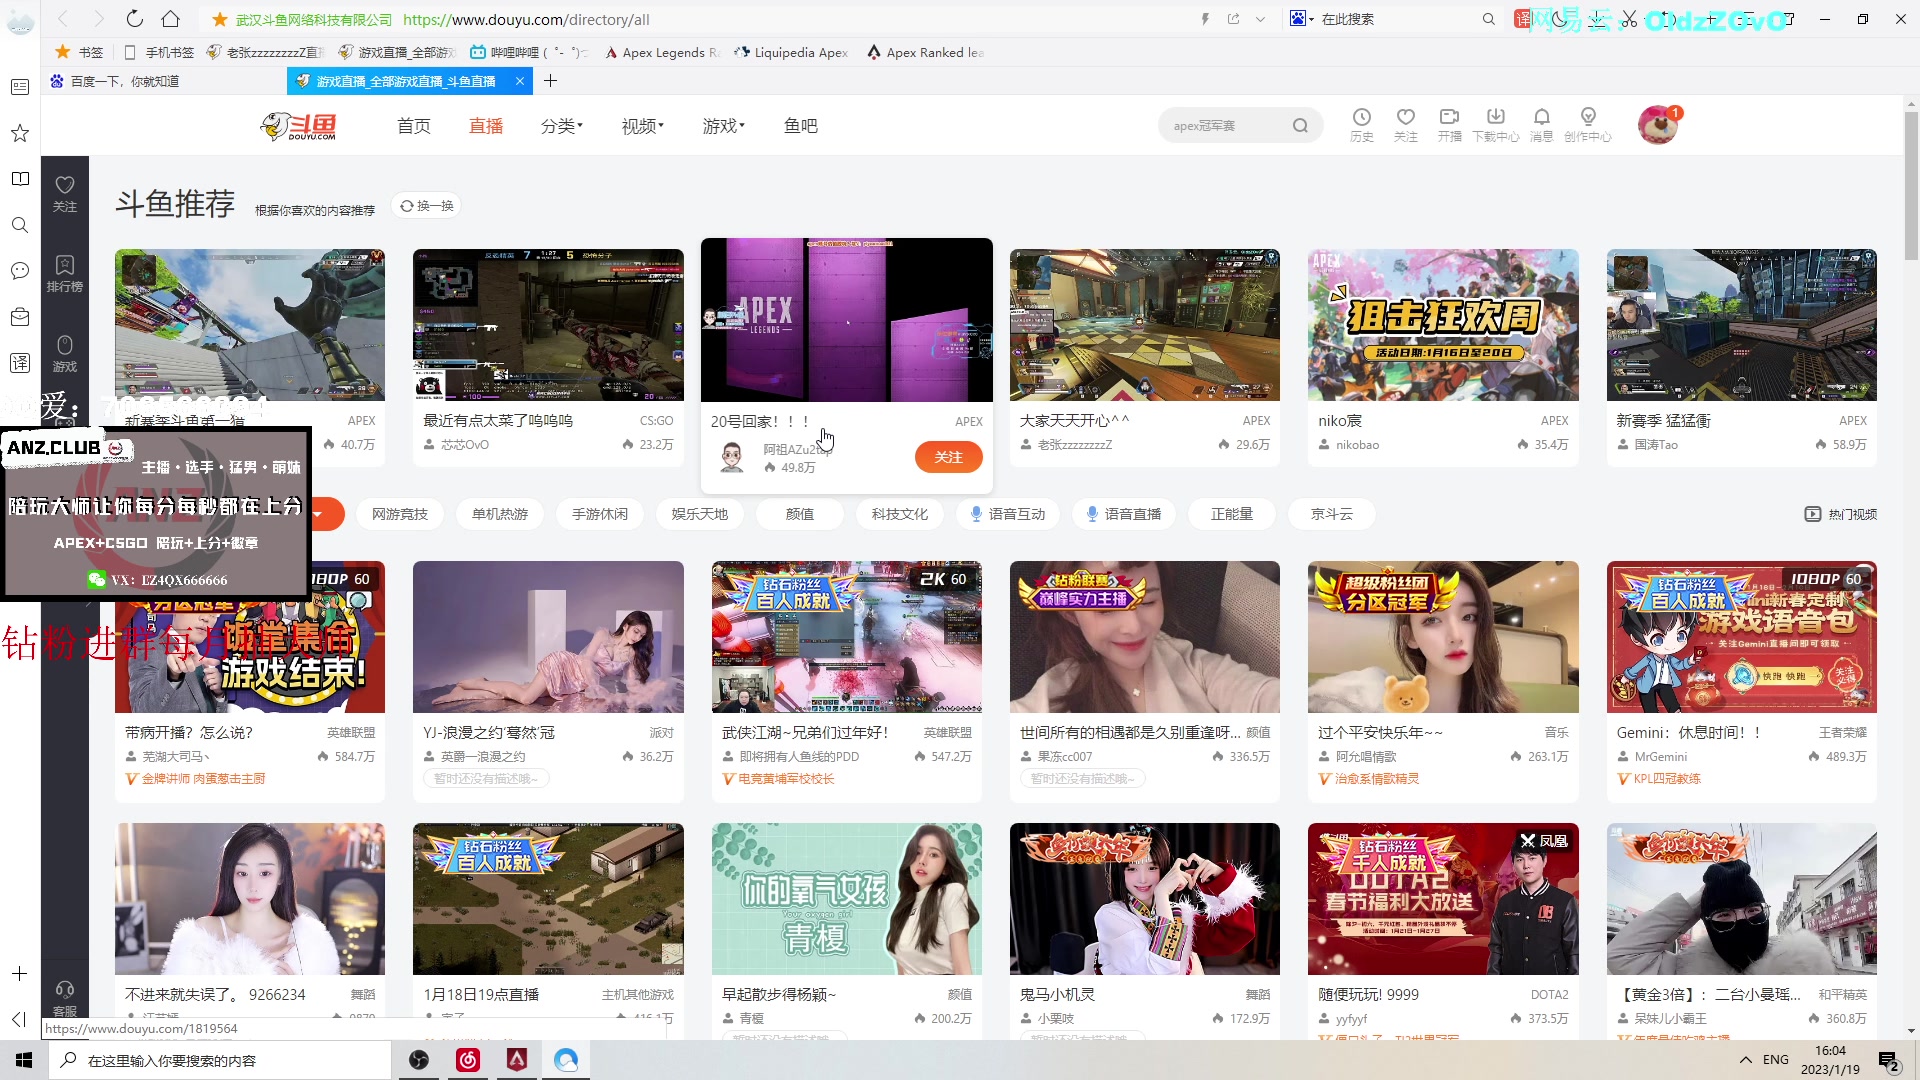1920x1080 pixels.
Task: Open 客服 headset icon in dark sidebar
Action: [x=64, y=998]
